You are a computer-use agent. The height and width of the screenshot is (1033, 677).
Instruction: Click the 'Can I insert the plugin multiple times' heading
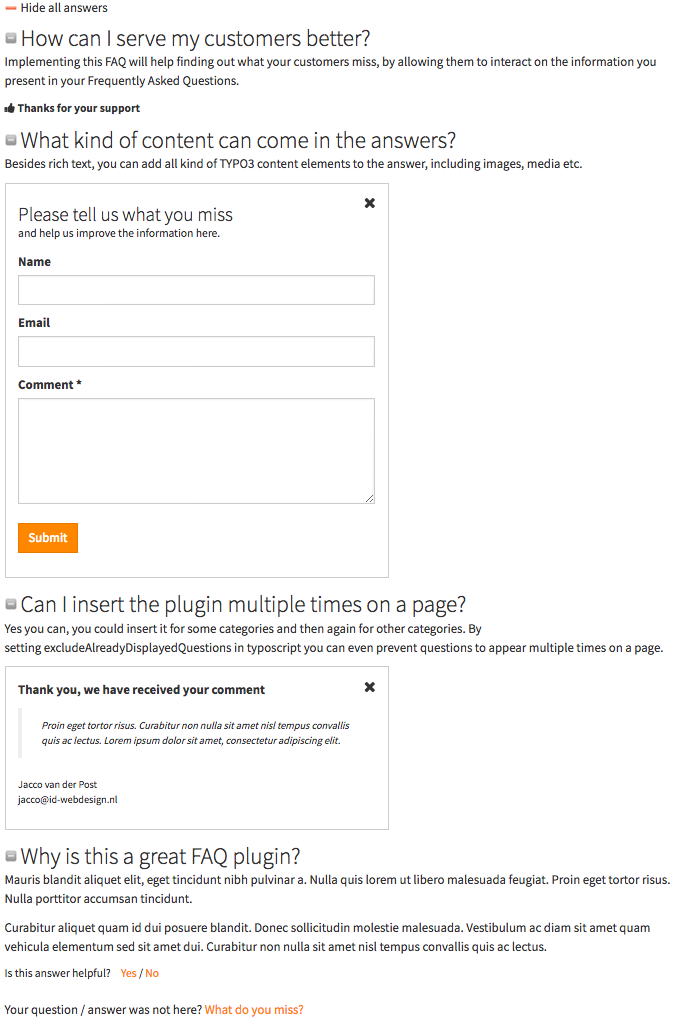[x=243, y=605]
